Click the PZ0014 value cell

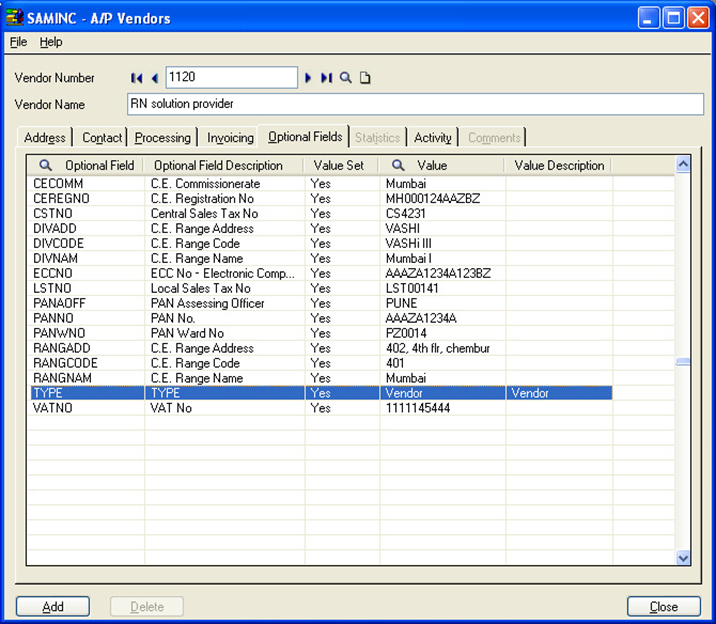(x=442, y=333)
